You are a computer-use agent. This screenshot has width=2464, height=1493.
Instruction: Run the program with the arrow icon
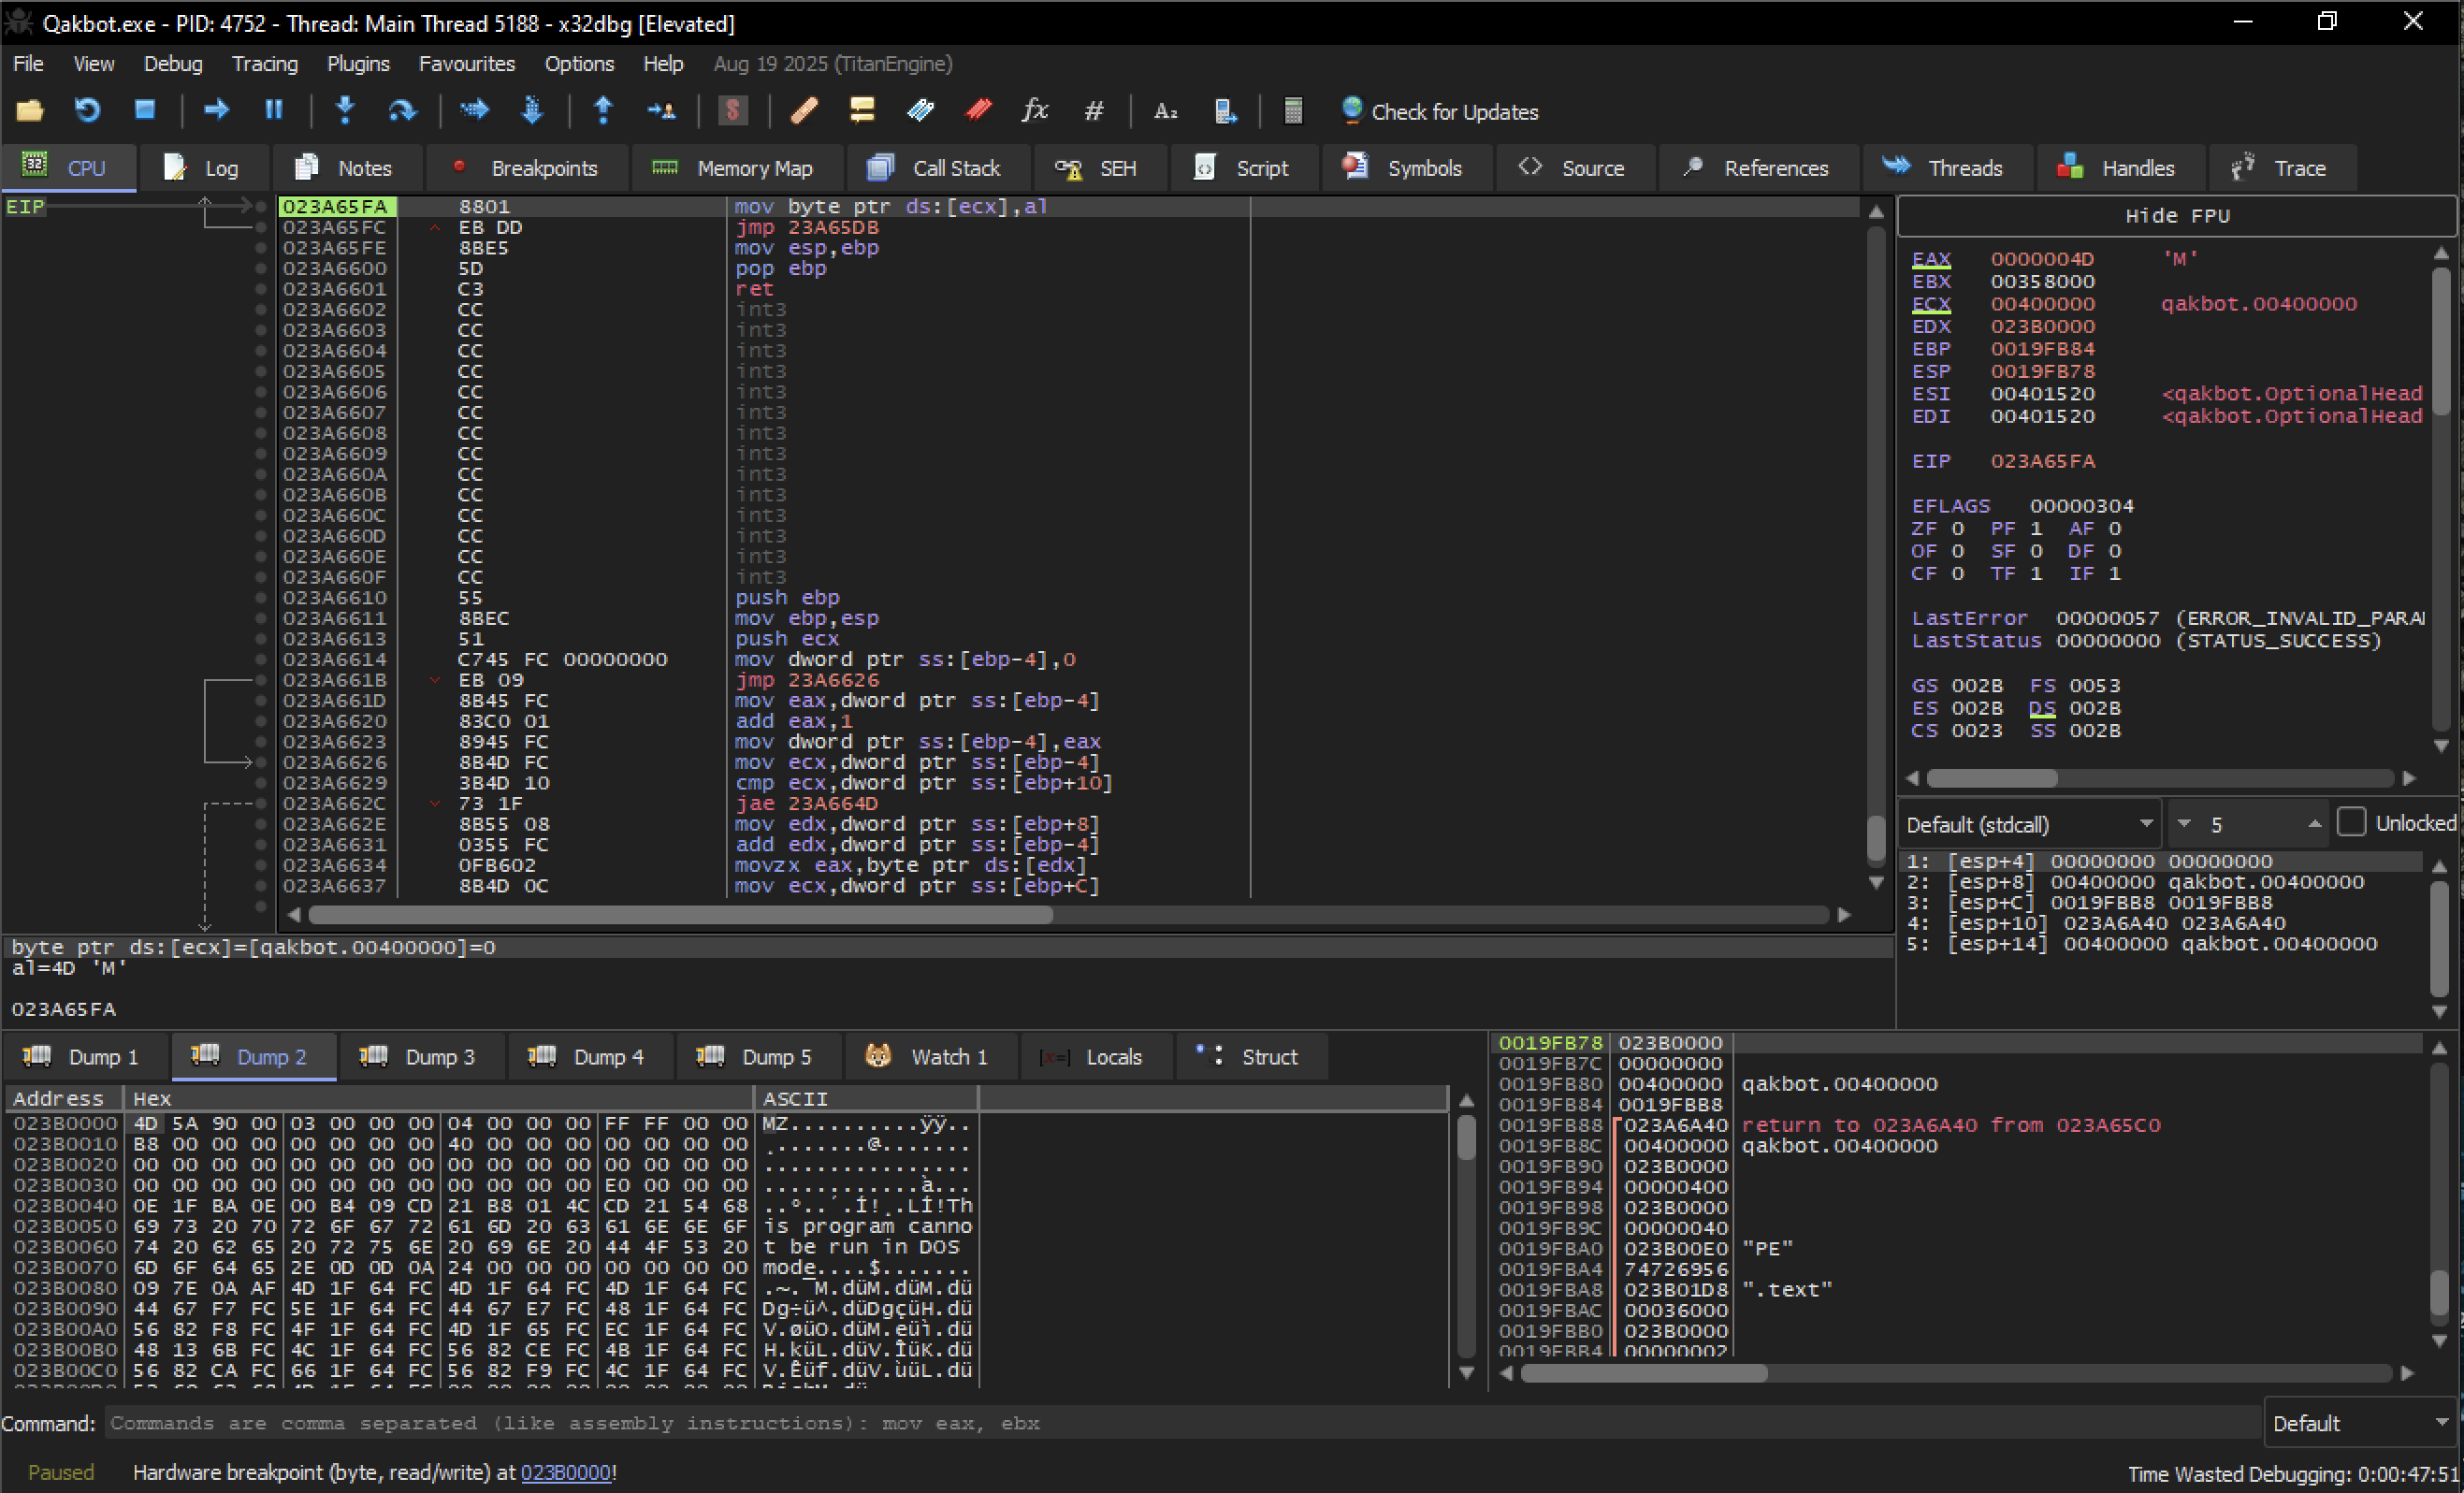[216, 110]
